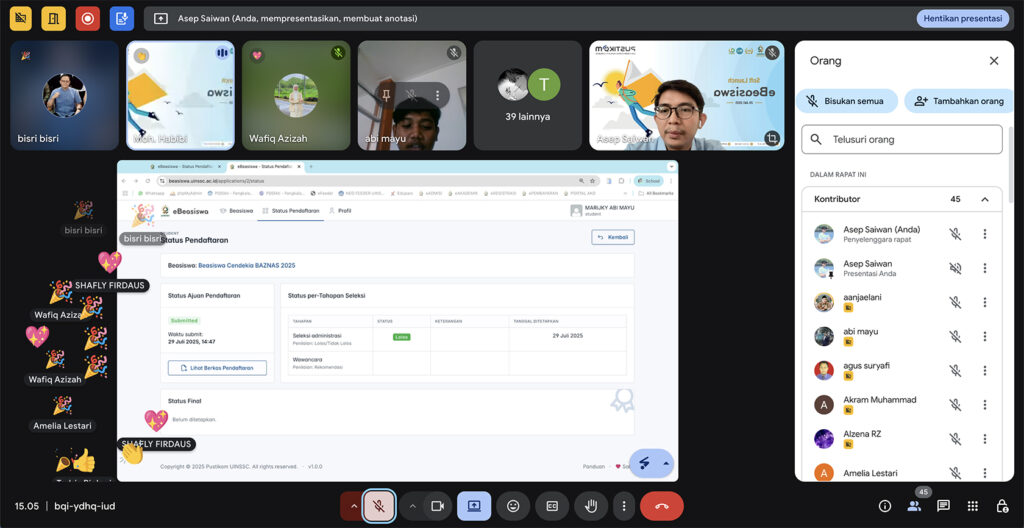
Task: Open the meeting details info icon
Action: point(885,506)
